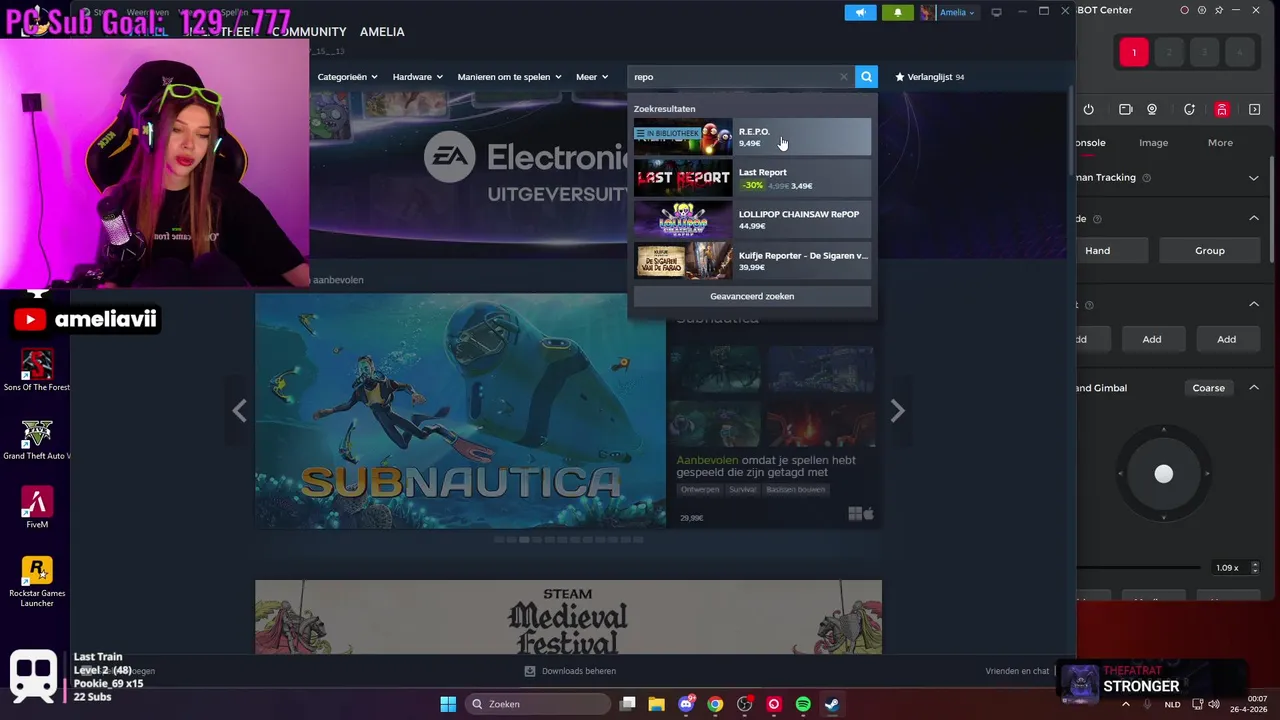Clear the Steam search field with X
This screenshot has height=720, width=1280.
click(x=843, y=76)
